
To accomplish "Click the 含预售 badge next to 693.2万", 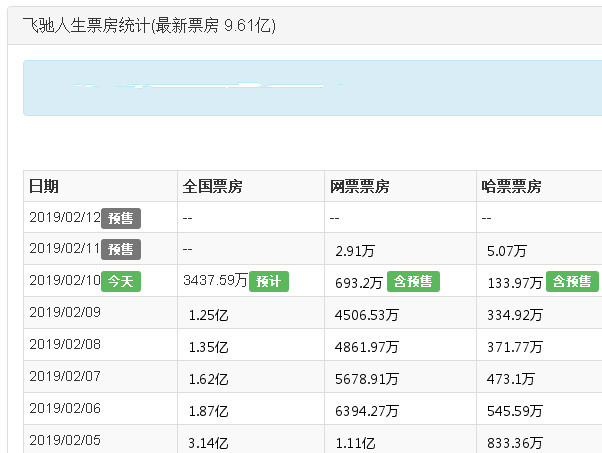I will click(x=413, y=281).
